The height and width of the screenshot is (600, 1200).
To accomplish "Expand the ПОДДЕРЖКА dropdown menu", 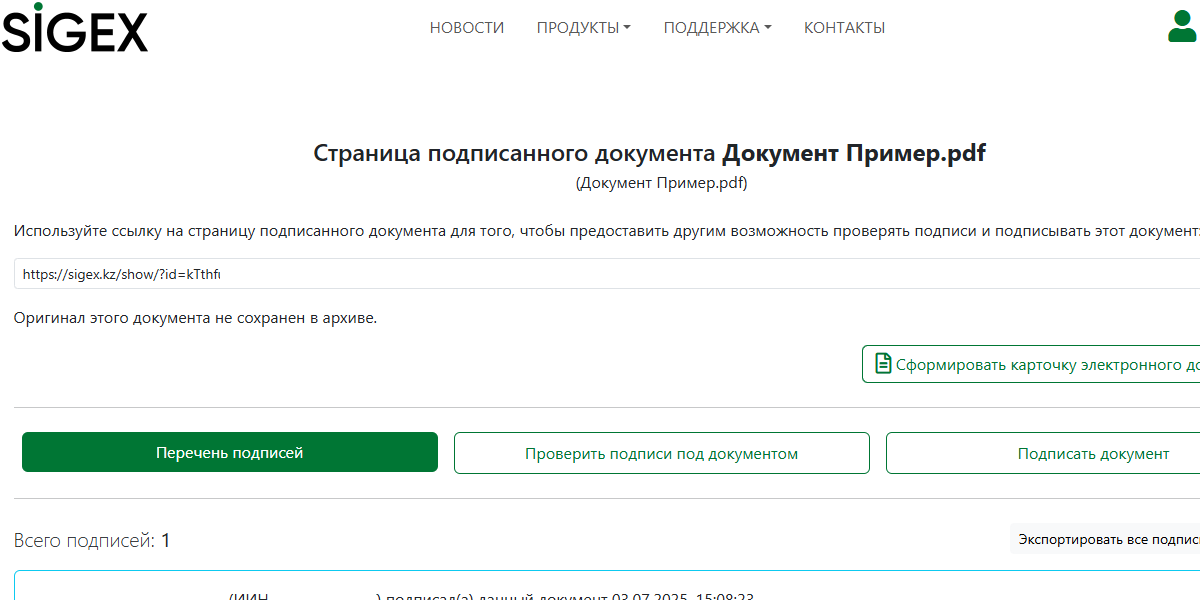I will (717, 28).
